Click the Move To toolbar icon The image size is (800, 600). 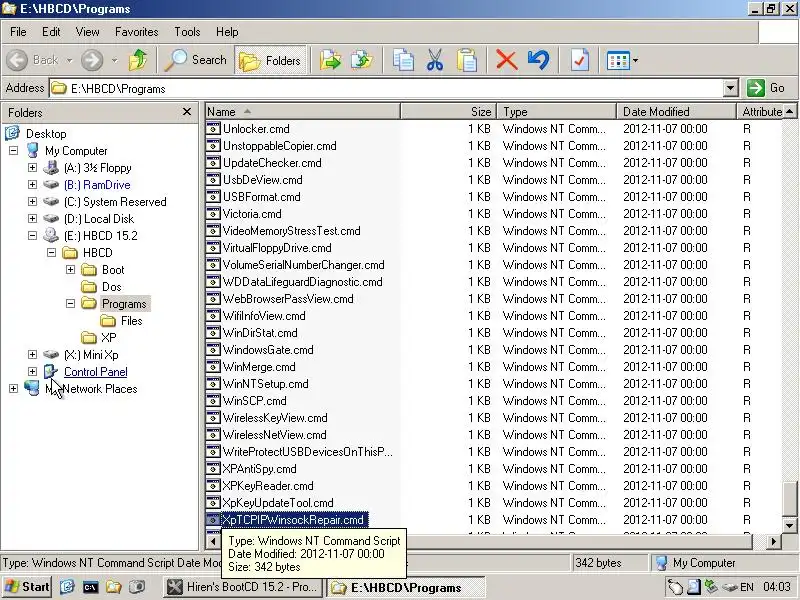330,60
